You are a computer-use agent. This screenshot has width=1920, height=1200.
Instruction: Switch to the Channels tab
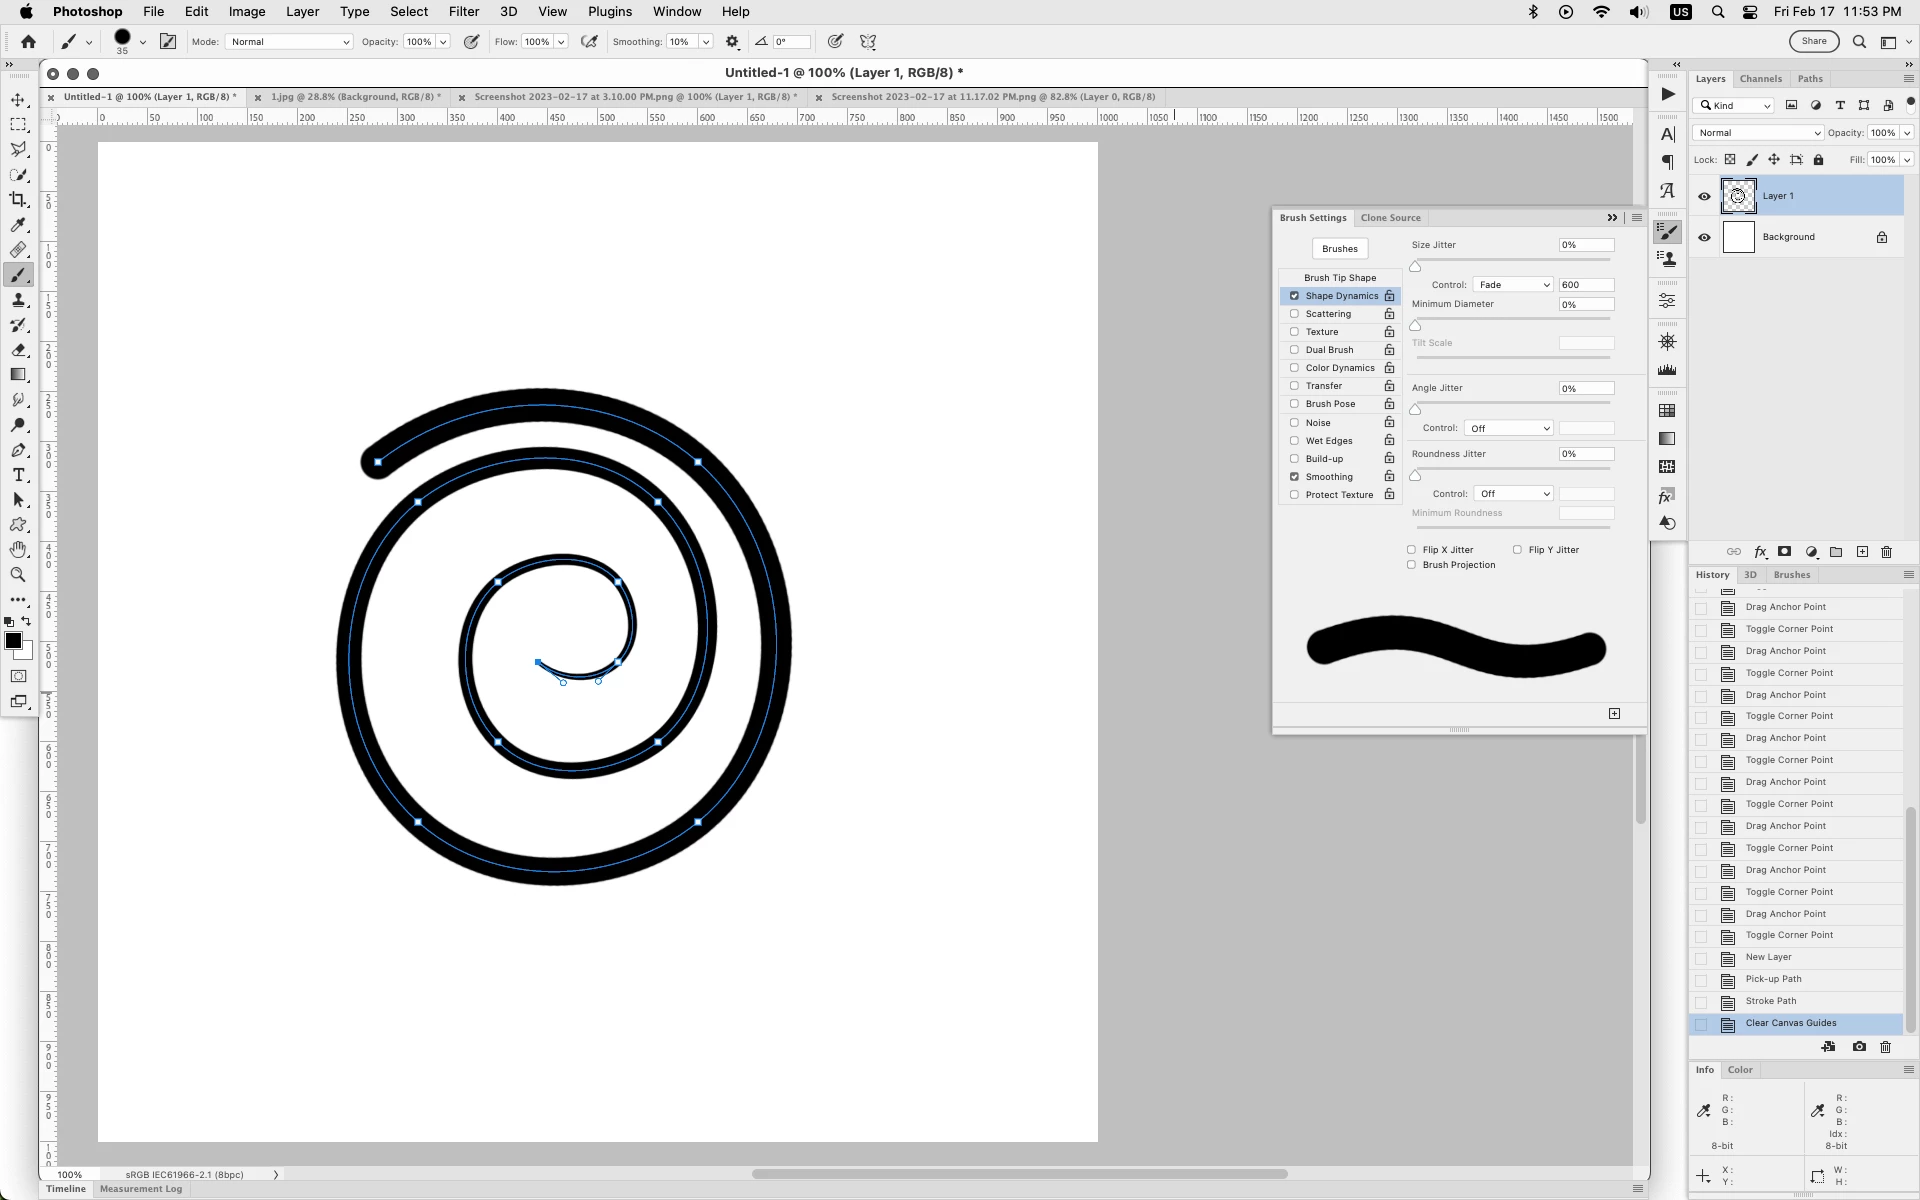pos(1760,79)
